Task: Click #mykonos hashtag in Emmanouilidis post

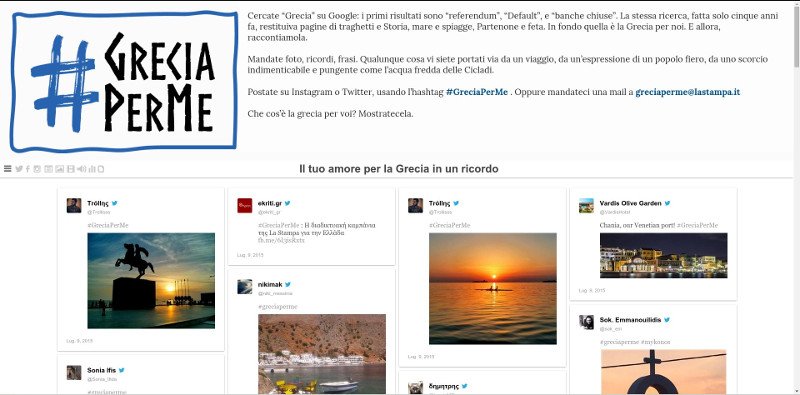Action: [x=656, y=342]
